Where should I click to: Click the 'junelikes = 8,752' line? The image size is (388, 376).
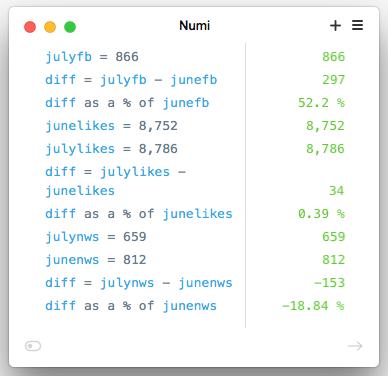pos(111,126)
